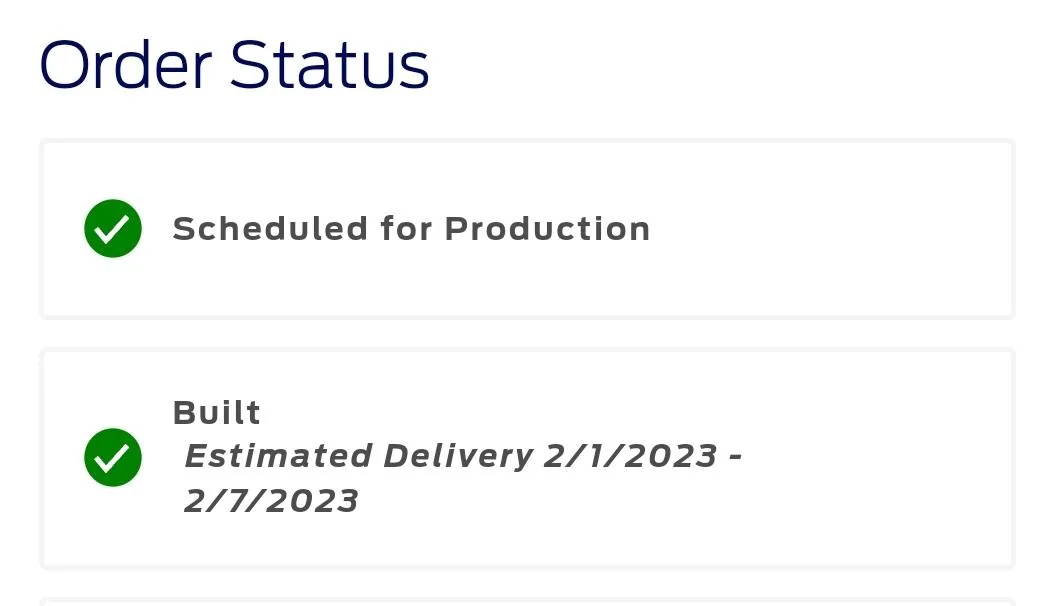Click the Estimated Delivery text line

[462, 456]
